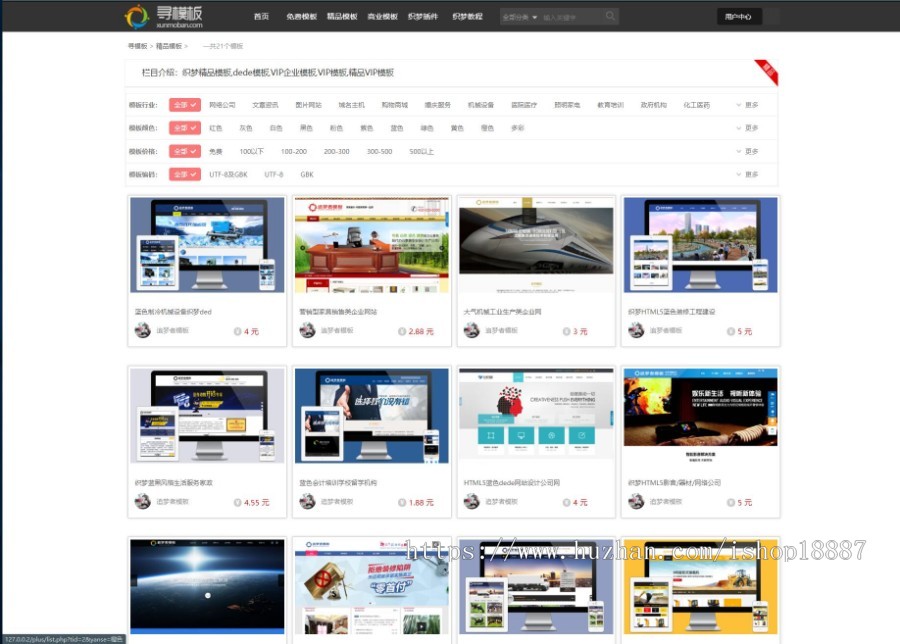Filter templates by GBK encoding only
Viewport: 900px width, 644px height.
click(x=307, y=174)
